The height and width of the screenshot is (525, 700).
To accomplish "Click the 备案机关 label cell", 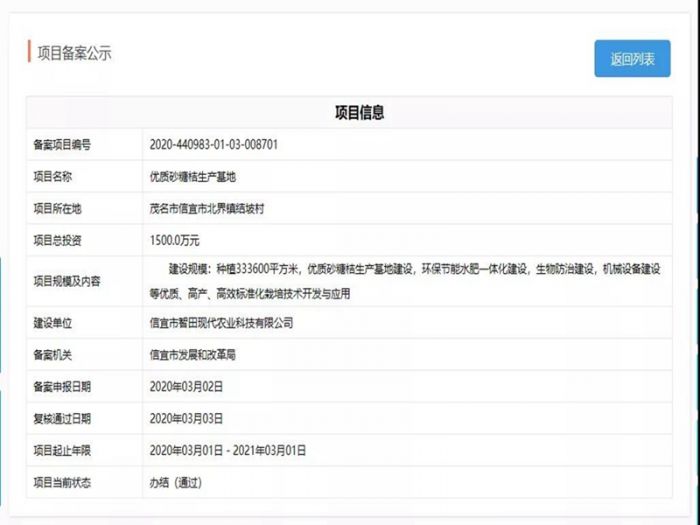I will click(x=84, y=354).
